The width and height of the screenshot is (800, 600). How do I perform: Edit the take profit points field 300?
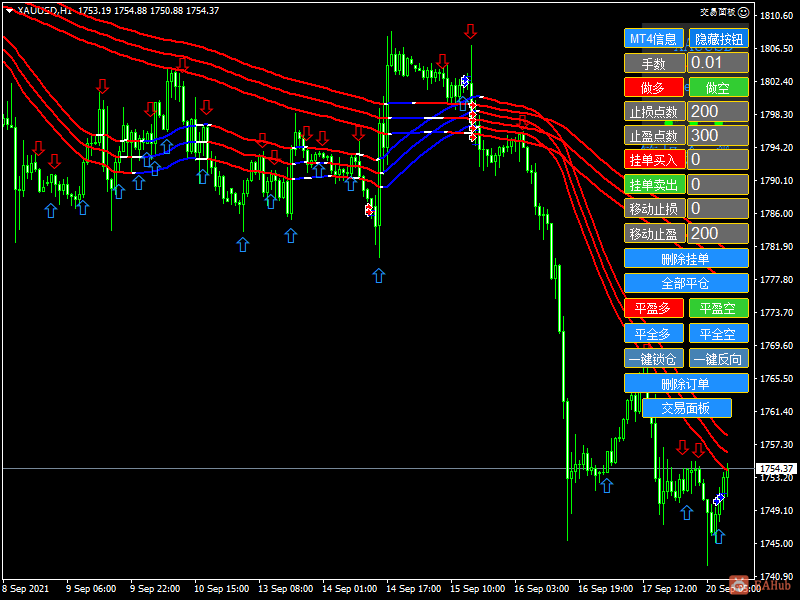718,136
